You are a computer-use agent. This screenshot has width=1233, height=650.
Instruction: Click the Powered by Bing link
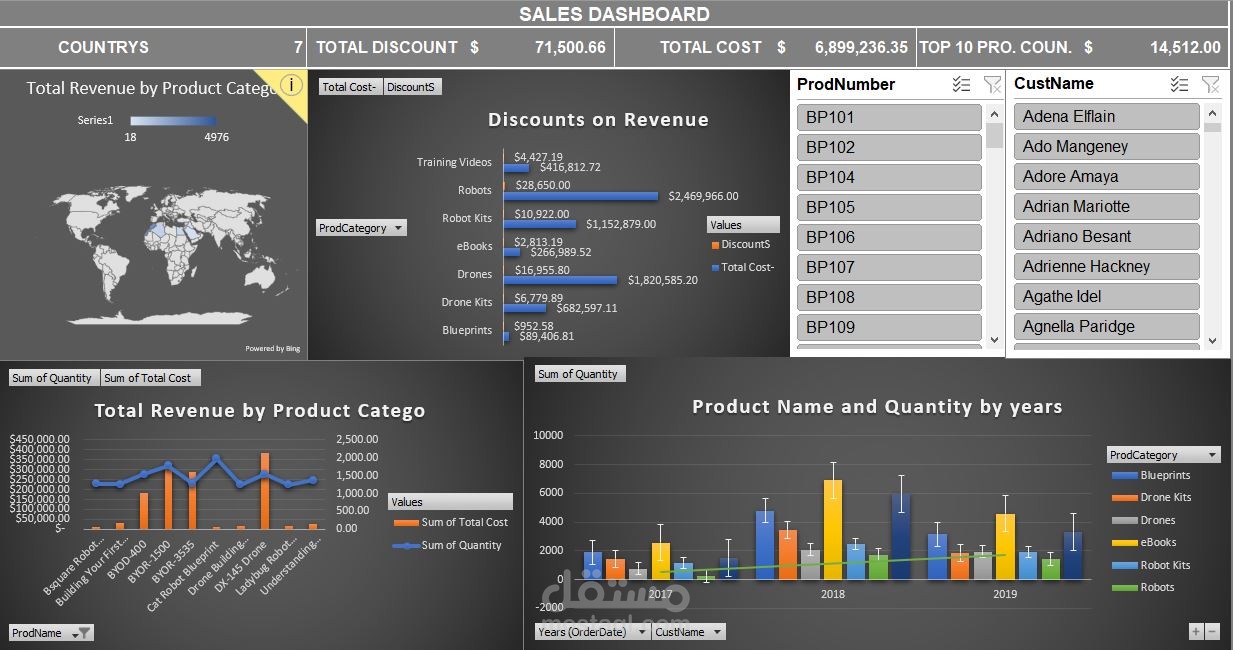click(271, 347)
